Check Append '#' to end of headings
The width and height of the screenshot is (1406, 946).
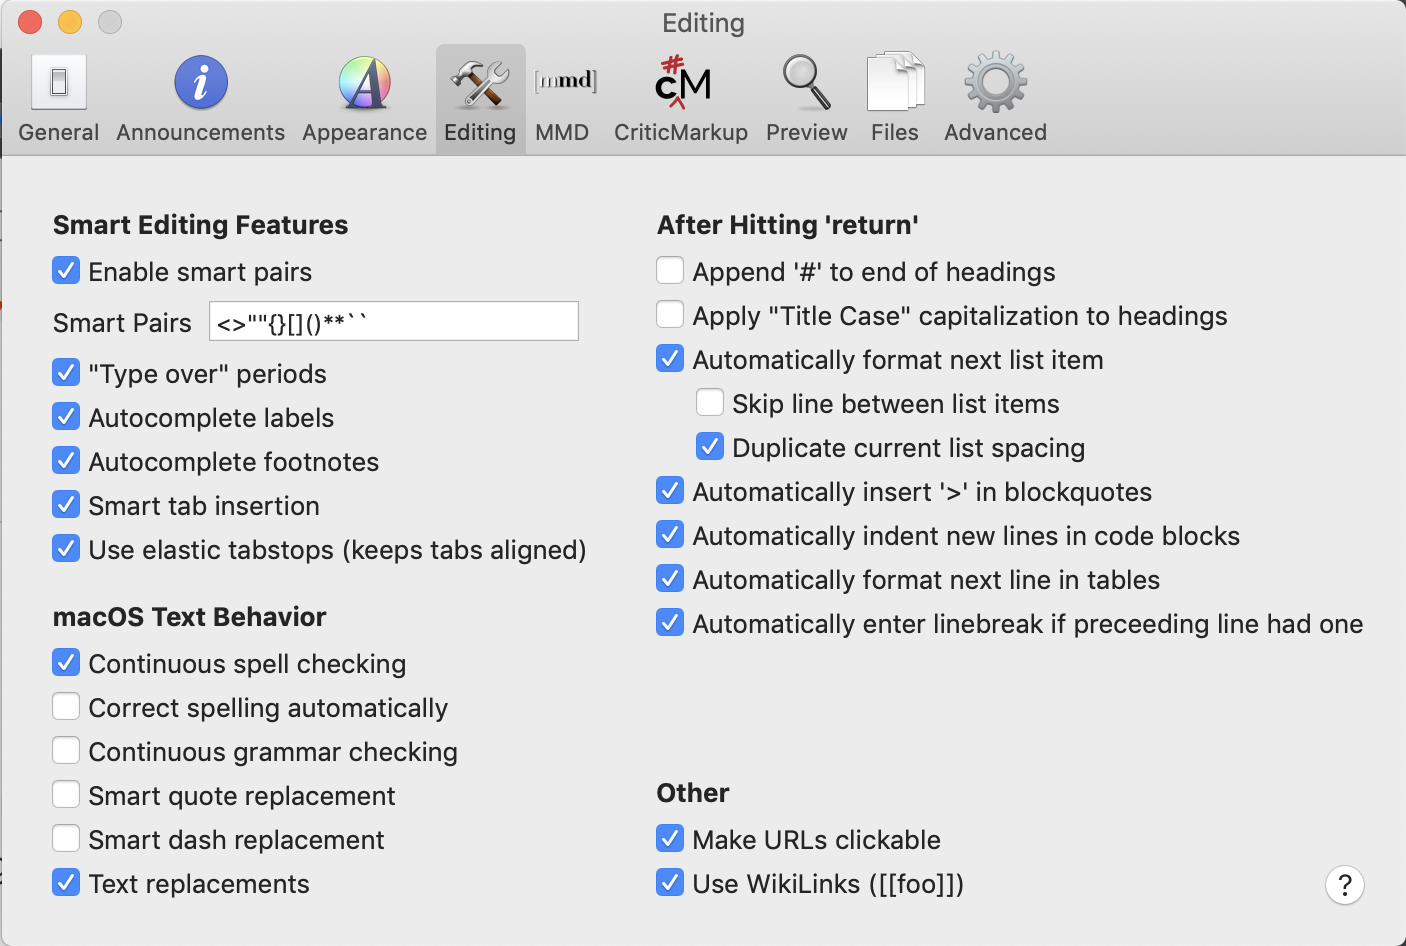670,271
